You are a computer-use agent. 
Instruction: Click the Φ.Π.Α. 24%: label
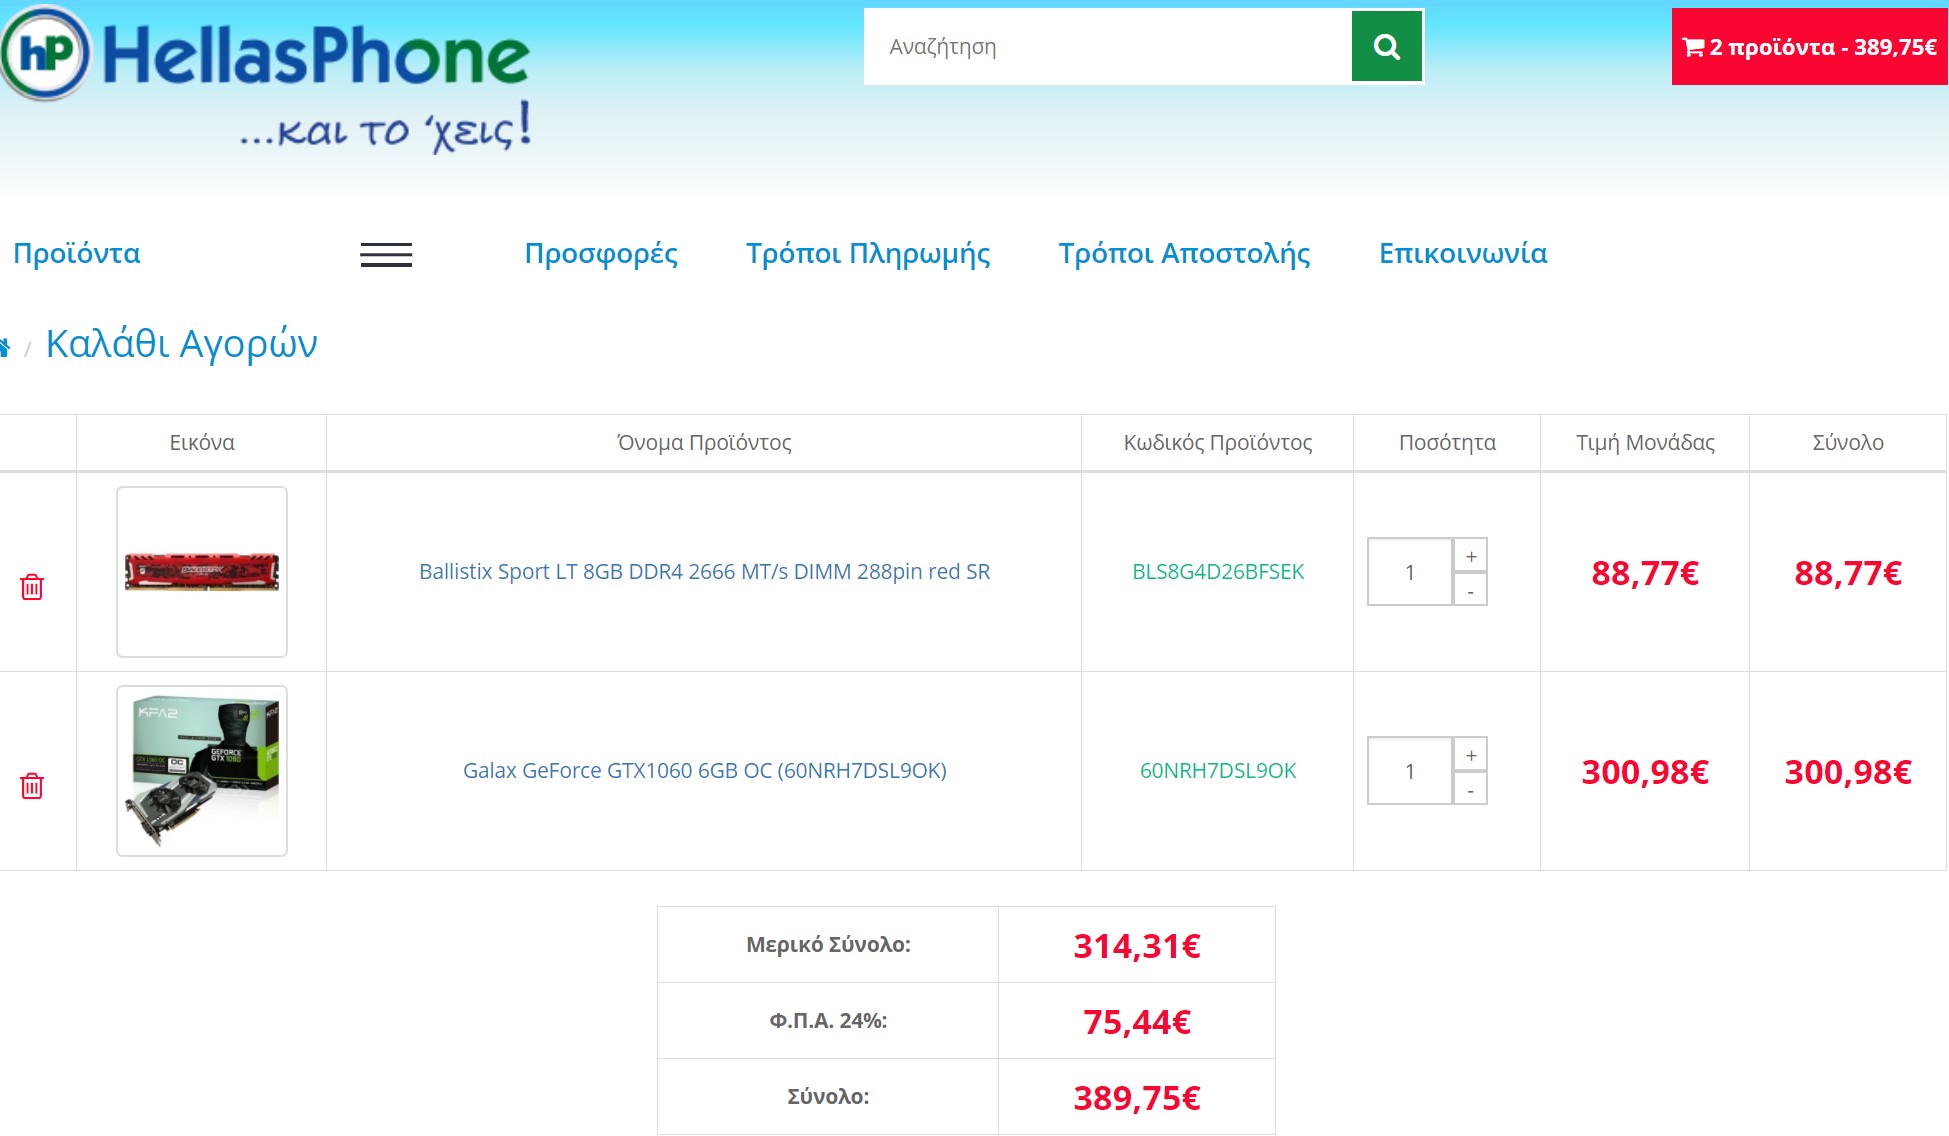(x=828, y=1021)
